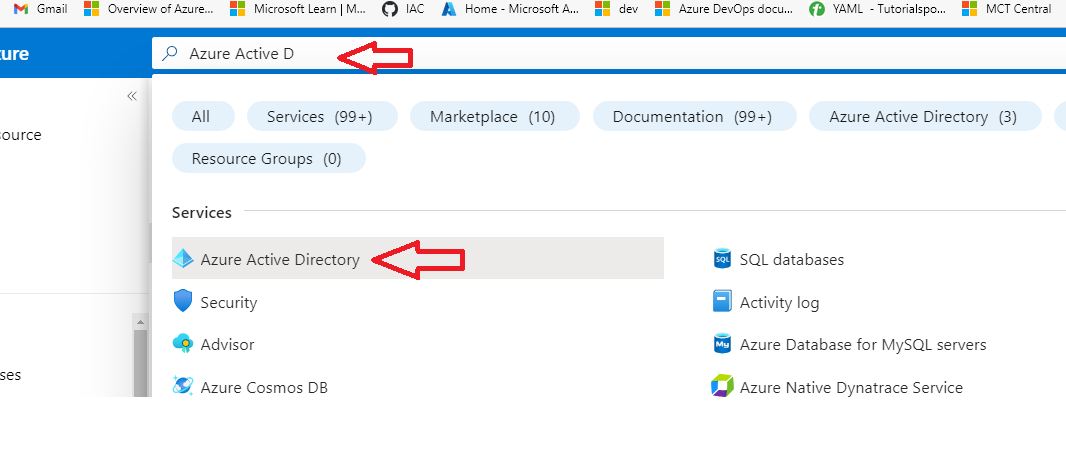The height and width of the screenshot is (474, 1066).
Task: Click the Azure Native Dynatrace icon
Action: [x=722, y=387]
